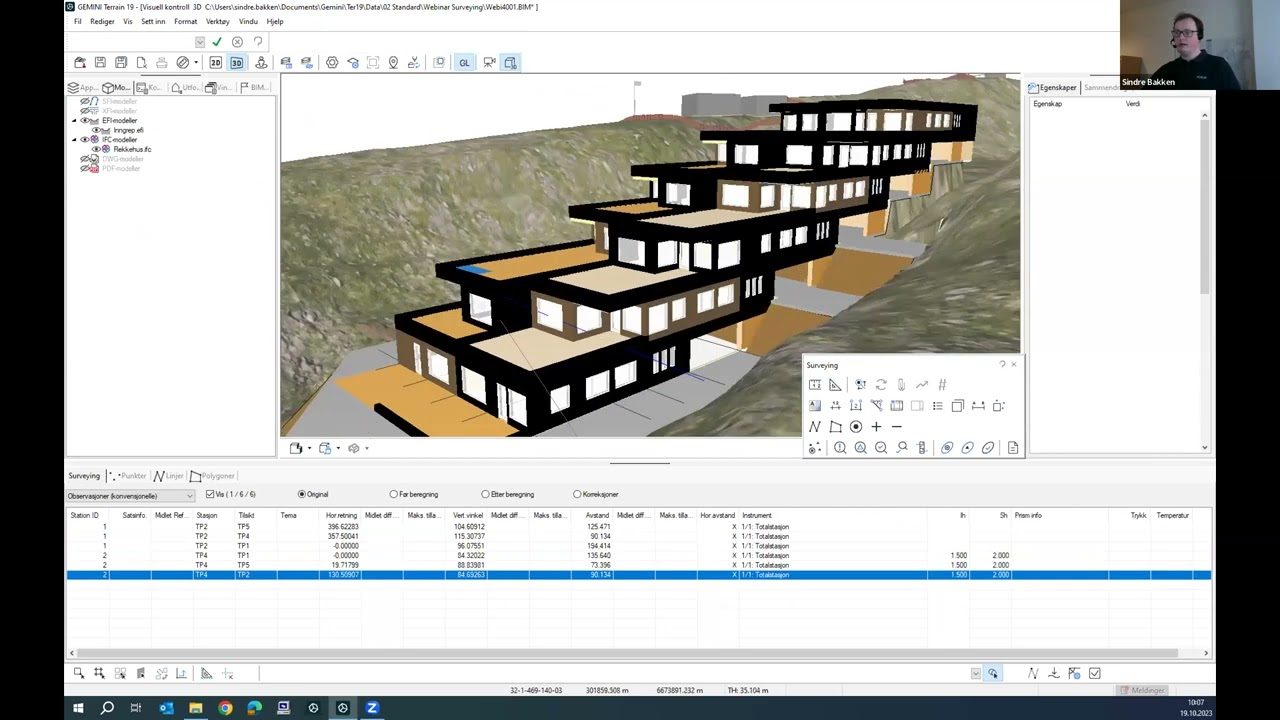
Task: Collapse the IFC-modeller tree node
Action: click(74, 140)
